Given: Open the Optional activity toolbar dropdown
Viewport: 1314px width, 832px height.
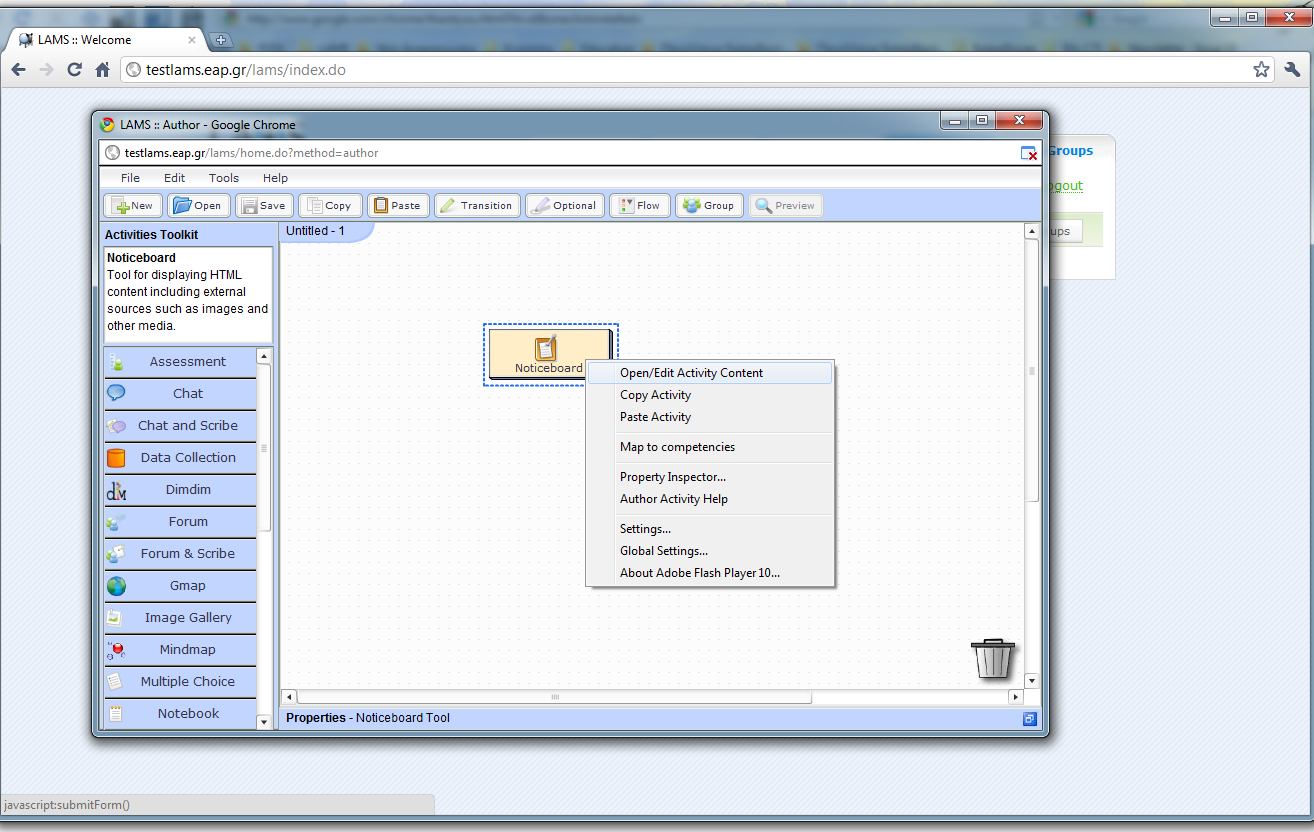Looking at the screenshot, I should tap(565, 205).
